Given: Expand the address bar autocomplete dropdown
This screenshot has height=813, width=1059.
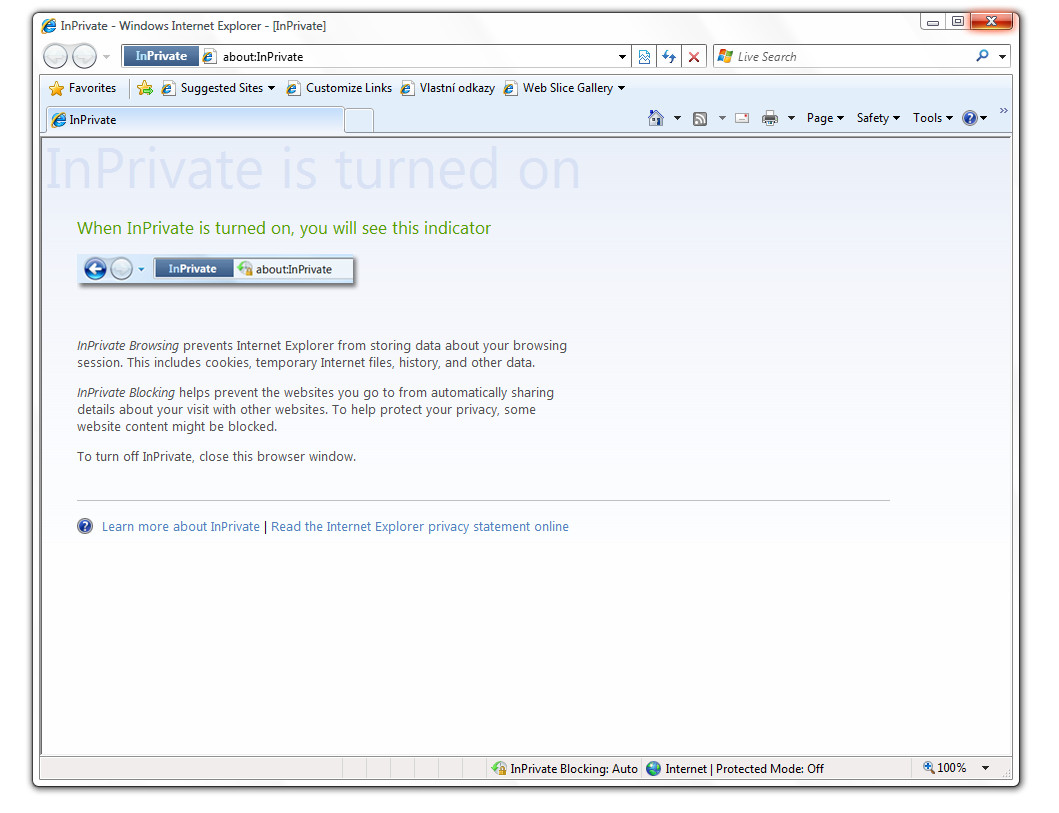Looking at the screenshot, I should pyautogui.click(x=622, y=57).
